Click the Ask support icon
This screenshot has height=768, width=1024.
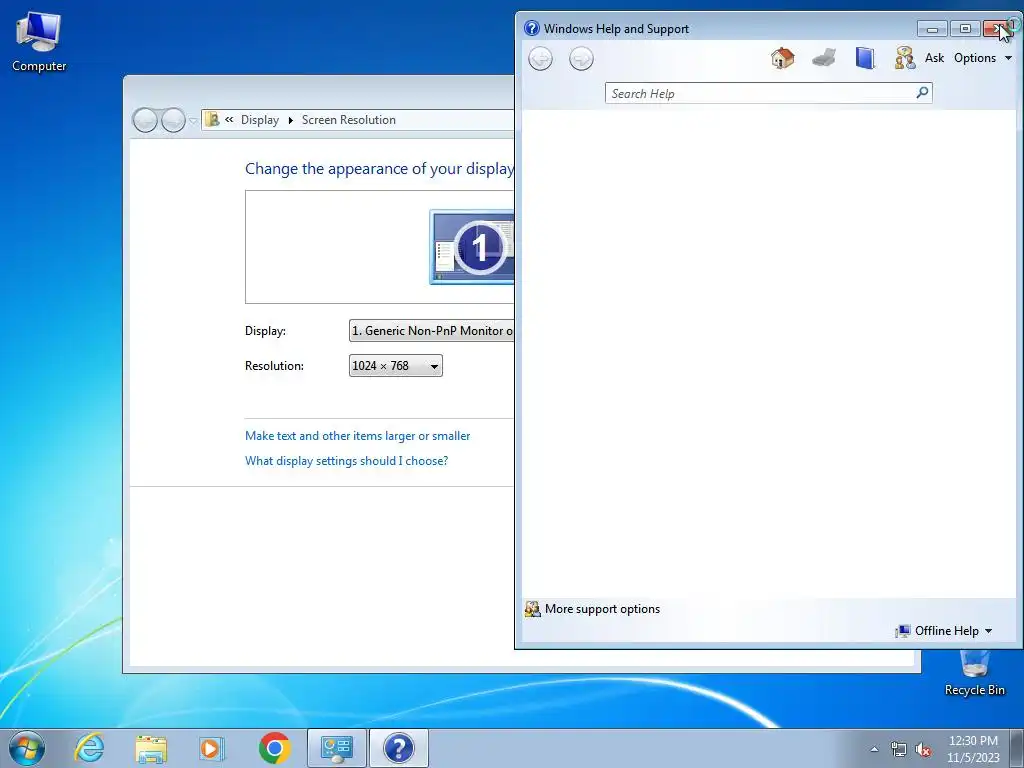(905, 58)
